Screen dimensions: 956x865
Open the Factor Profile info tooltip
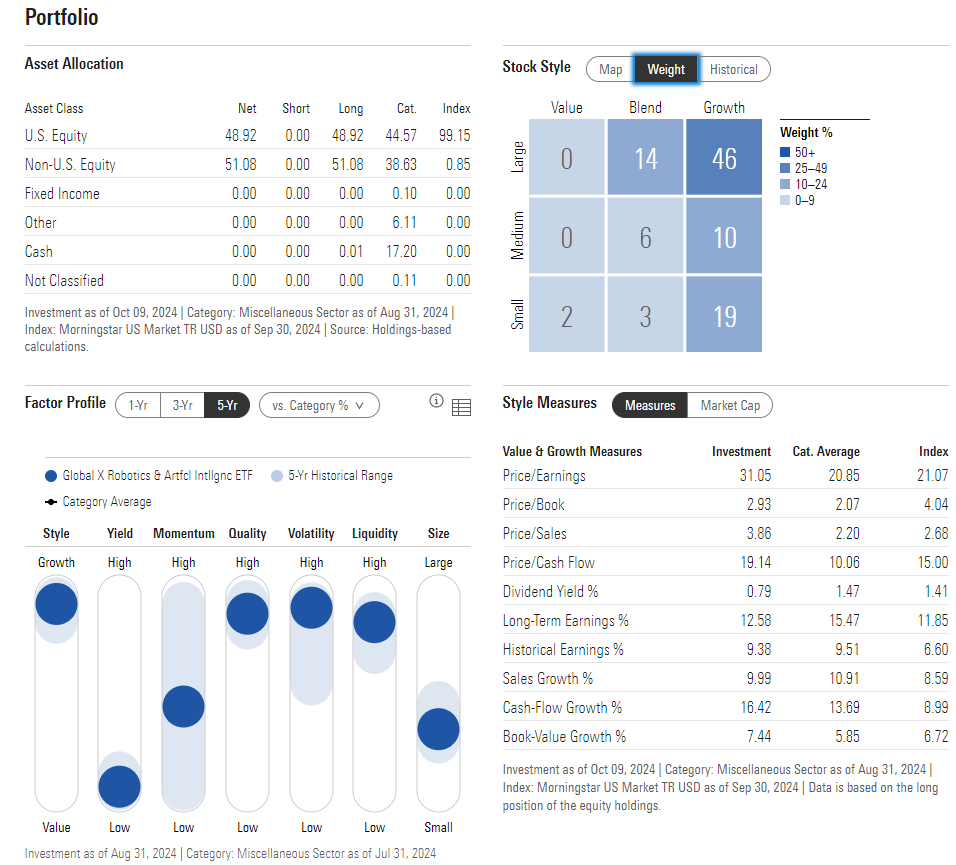(x=437, y=400)
